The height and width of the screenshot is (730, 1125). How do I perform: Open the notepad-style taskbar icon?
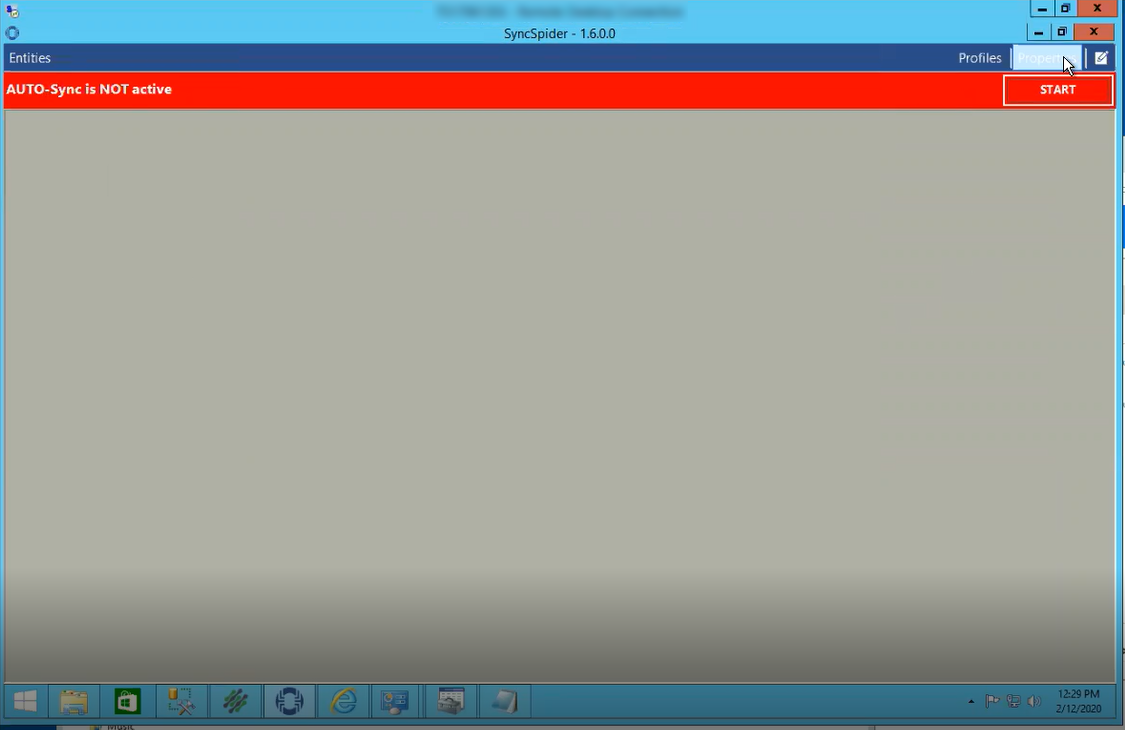tap(504, 701)
